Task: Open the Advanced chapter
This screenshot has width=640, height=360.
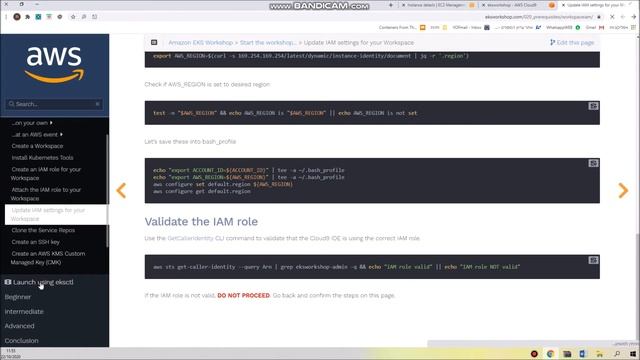Action: tap(19, 326)
